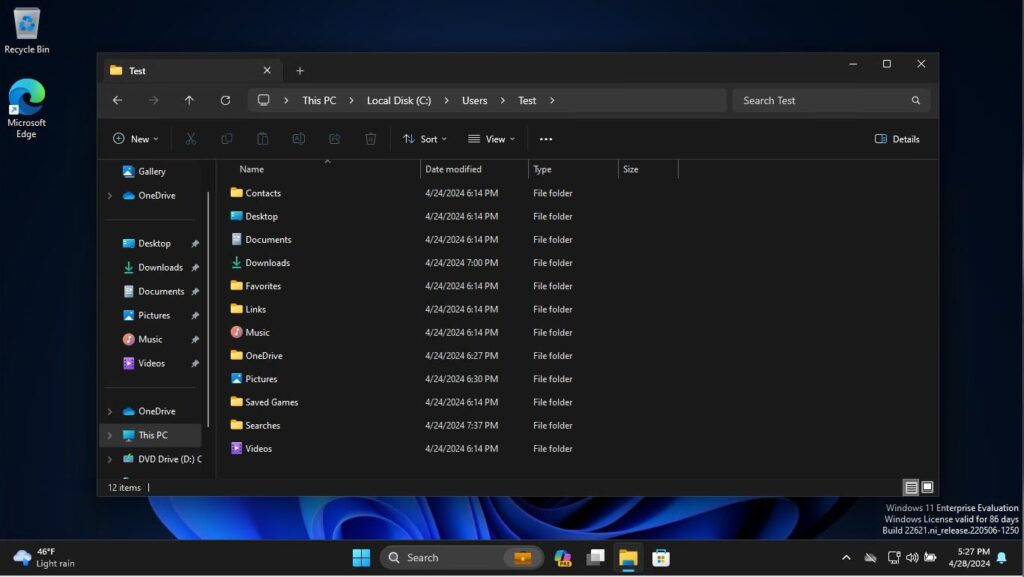Cut the selection using the scissors icon
1024x577 pixels.
coord(191,139)
